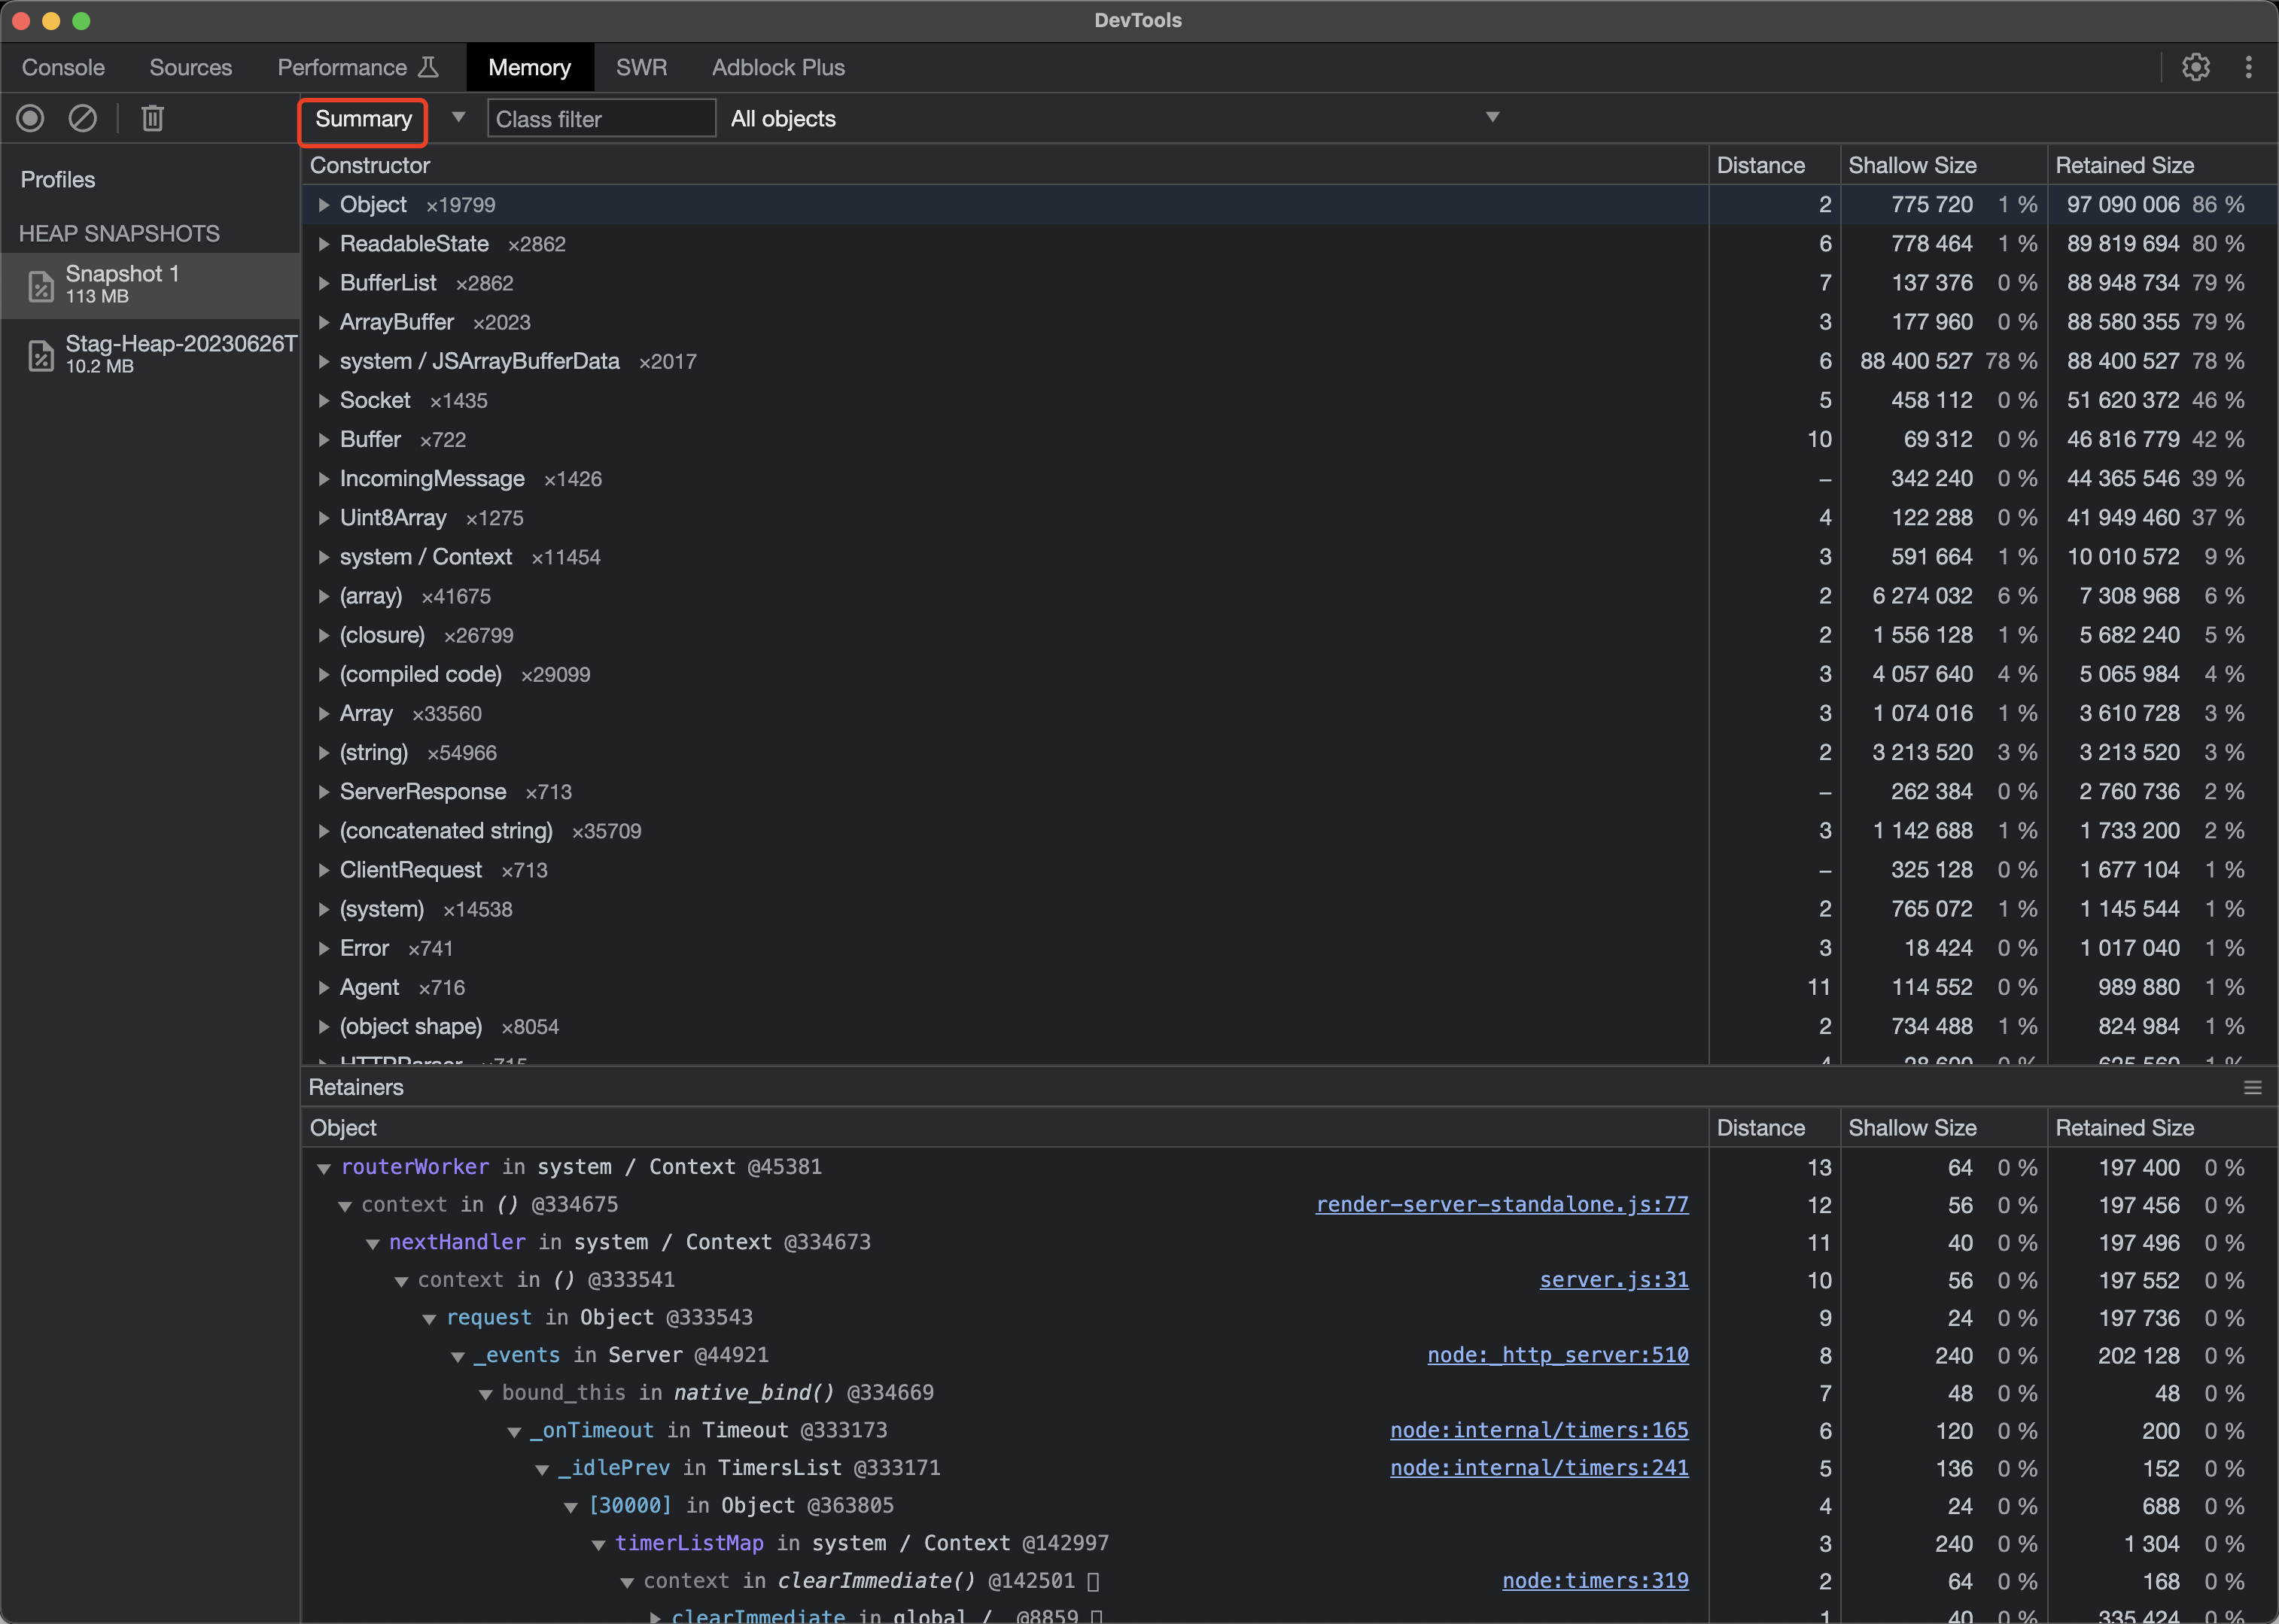Screen dimensions: 2279x1624
Task: Follow the node:internal/timers:165 link
Action: click(x=1538, y=1430)
